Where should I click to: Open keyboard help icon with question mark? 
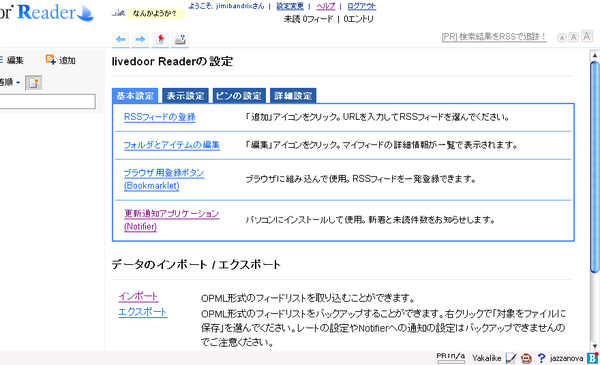coord(180,39)
